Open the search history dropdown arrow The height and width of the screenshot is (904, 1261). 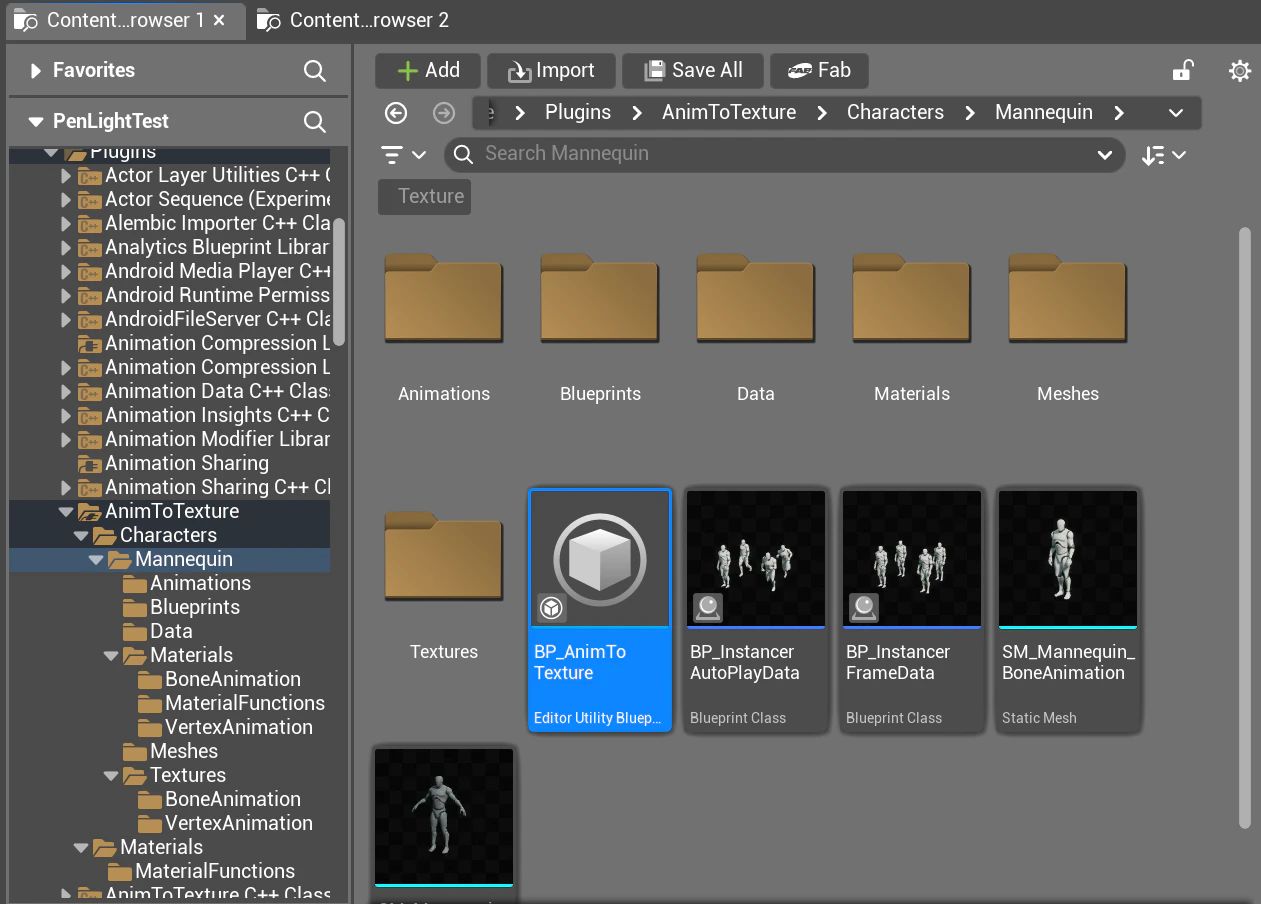coord(1105,155)
